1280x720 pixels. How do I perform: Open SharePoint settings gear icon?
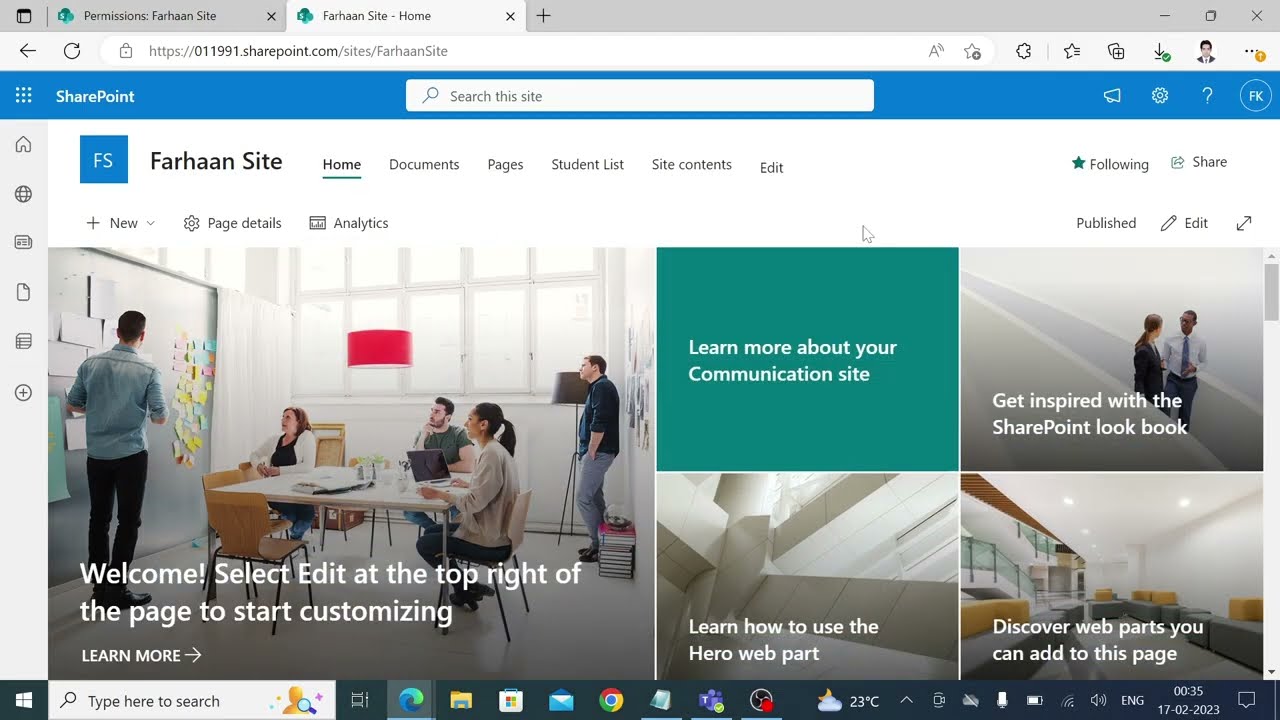click(x=1160, y=96)
